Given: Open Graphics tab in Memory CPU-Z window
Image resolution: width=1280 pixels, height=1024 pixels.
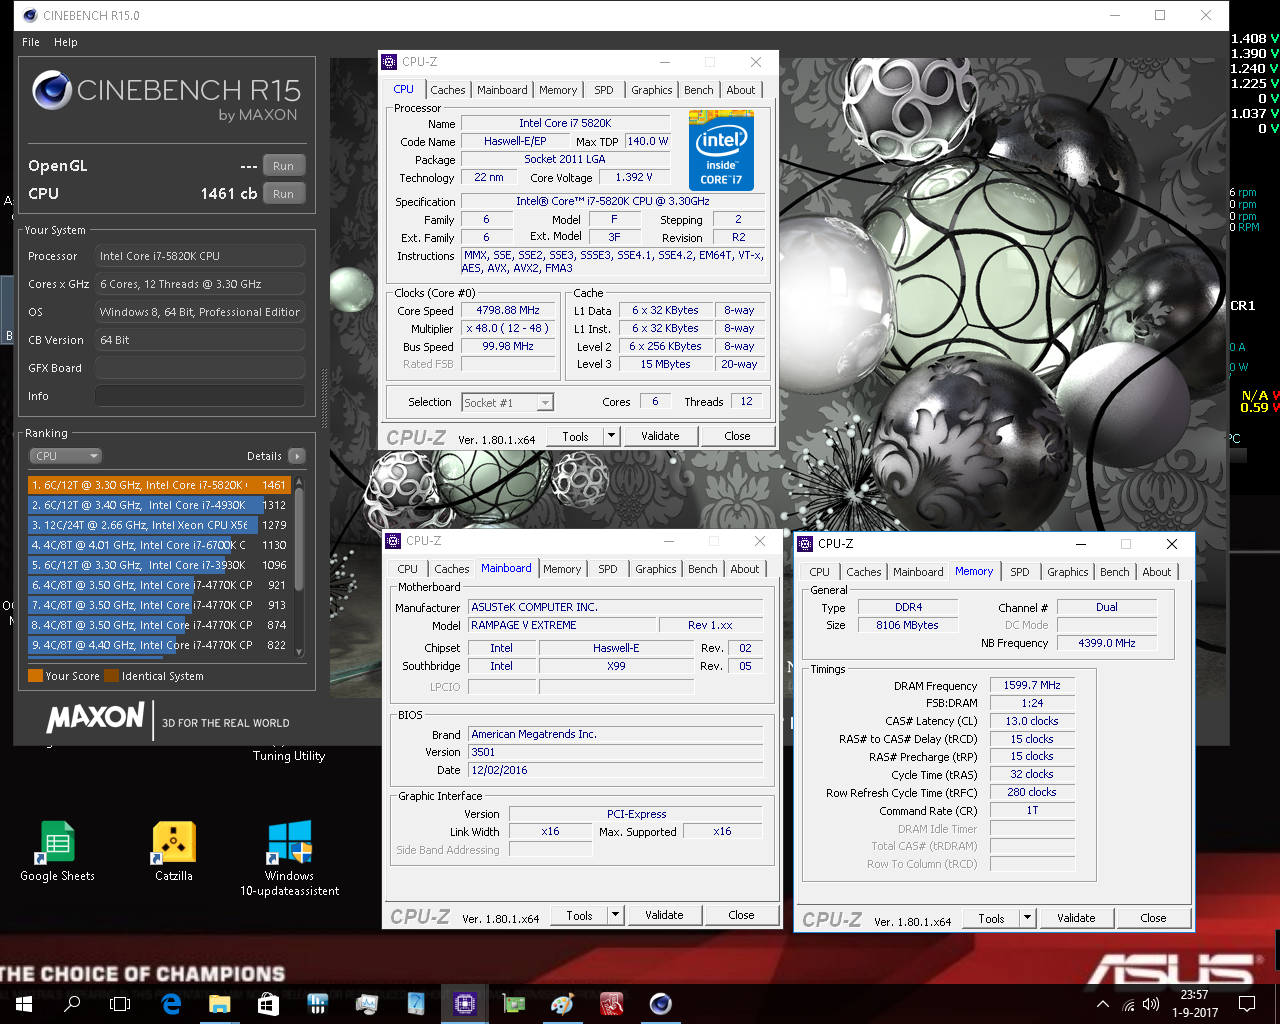Looking at the screenshot, I should [x=1068, y=572].
